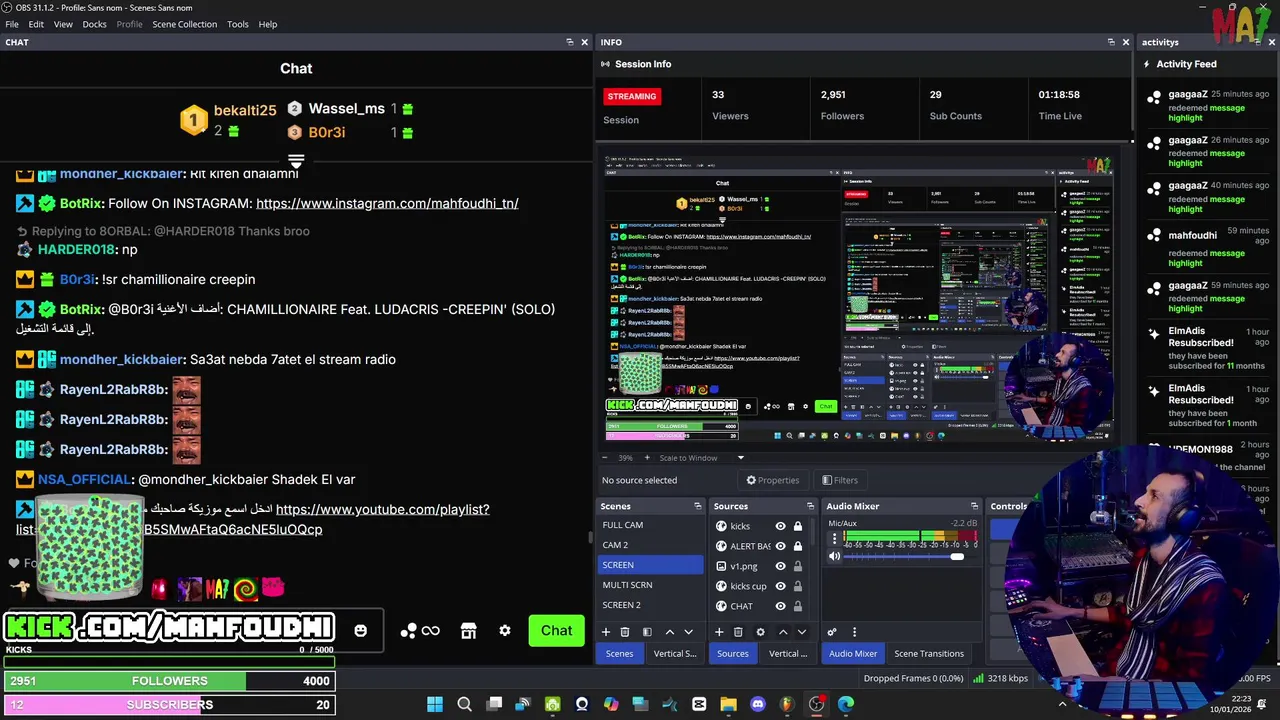
Task: Hide the v1.png source
Action: pyautogui.click(x=781, y=566)
